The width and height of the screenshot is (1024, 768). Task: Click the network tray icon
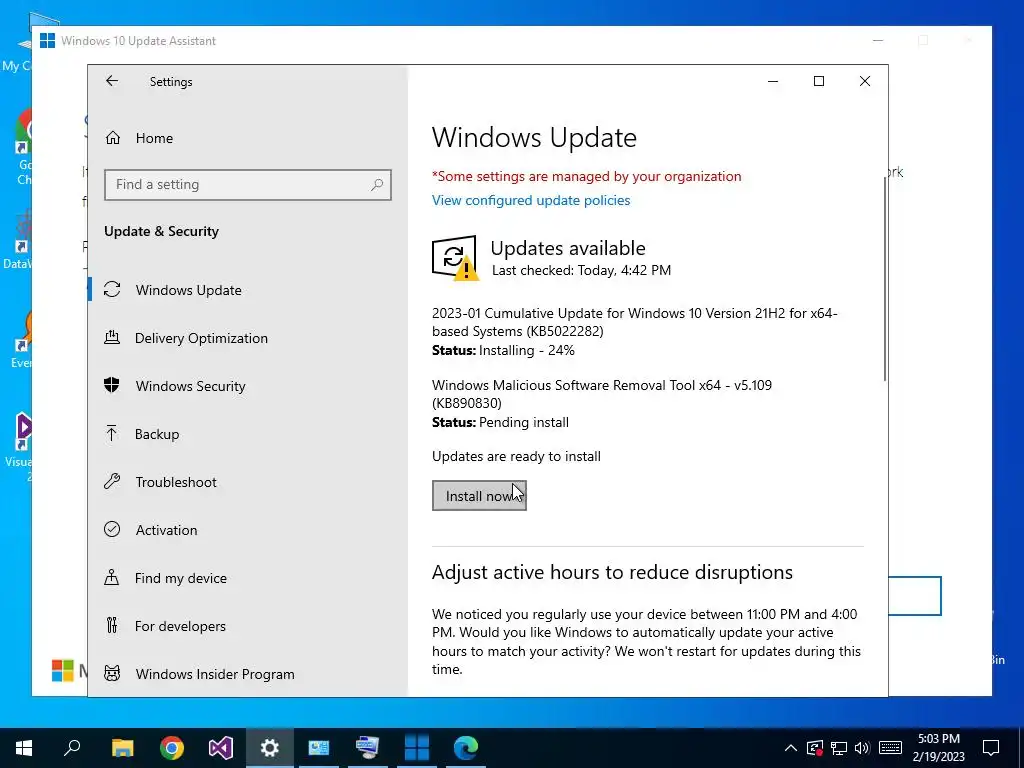pyautogui.click(x=839, y=748)
